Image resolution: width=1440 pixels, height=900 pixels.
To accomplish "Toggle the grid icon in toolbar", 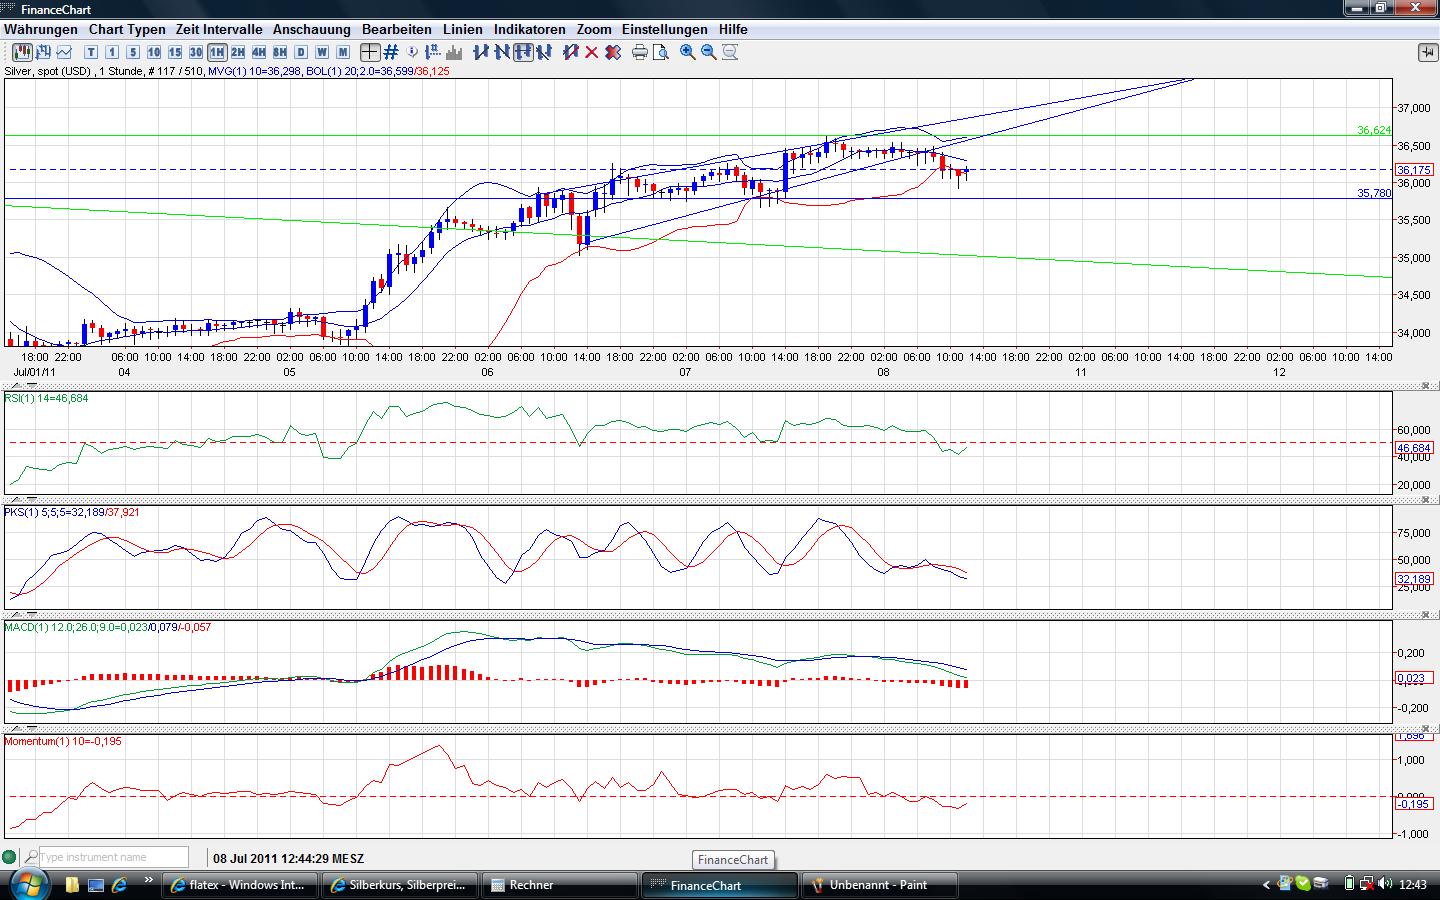I will click(391, 52).
